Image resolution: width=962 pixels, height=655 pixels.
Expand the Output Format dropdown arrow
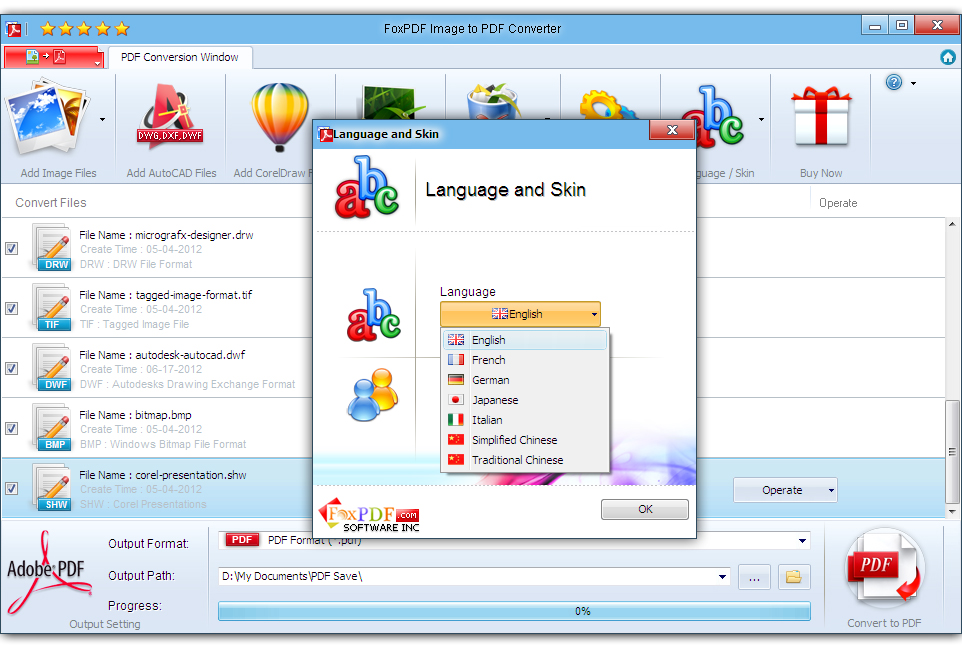pos(802,540)
